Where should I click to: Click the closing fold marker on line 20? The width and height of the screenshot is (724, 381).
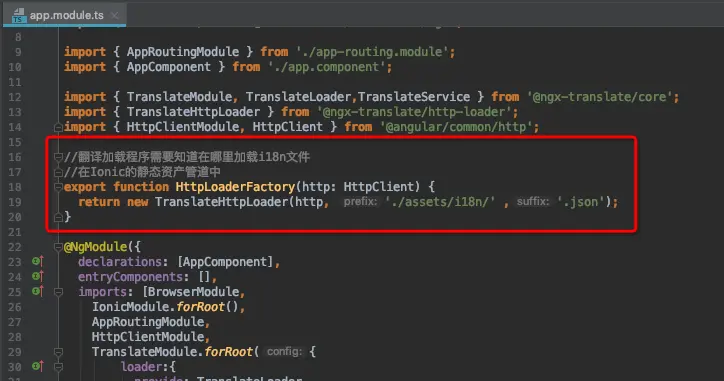tap(58, 217)
